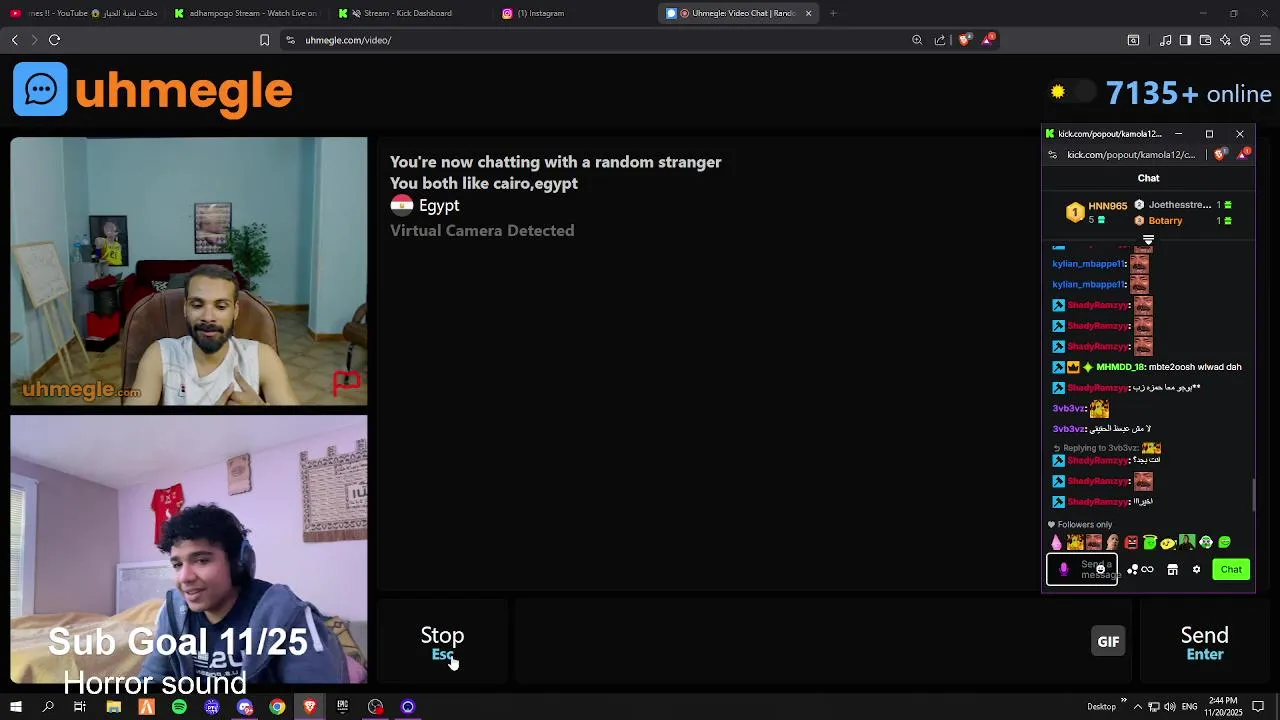Click Botarry in Kick leaderboard
This screenshot has width=1280, height=720.
tap(1165, 221)
